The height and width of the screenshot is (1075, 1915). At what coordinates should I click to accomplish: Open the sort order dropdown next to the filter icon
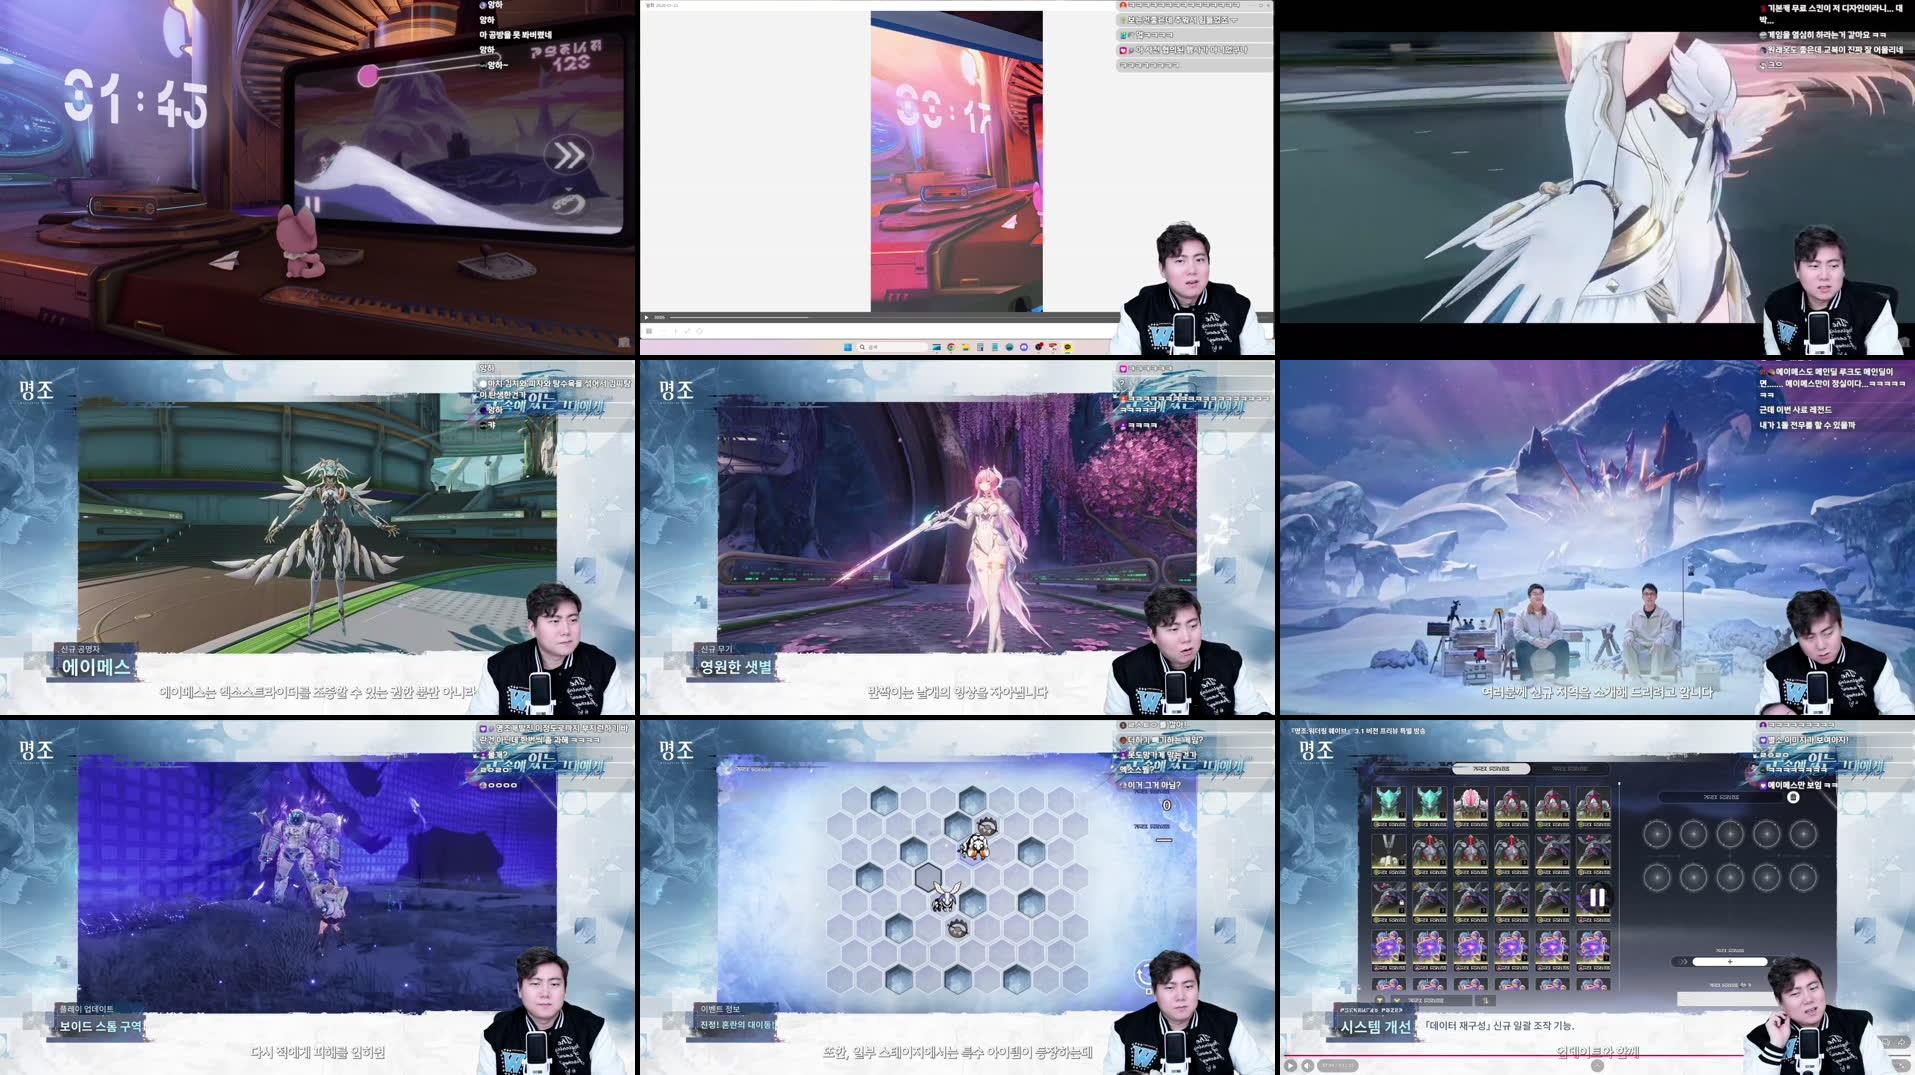click(x=1397, y=1000)
